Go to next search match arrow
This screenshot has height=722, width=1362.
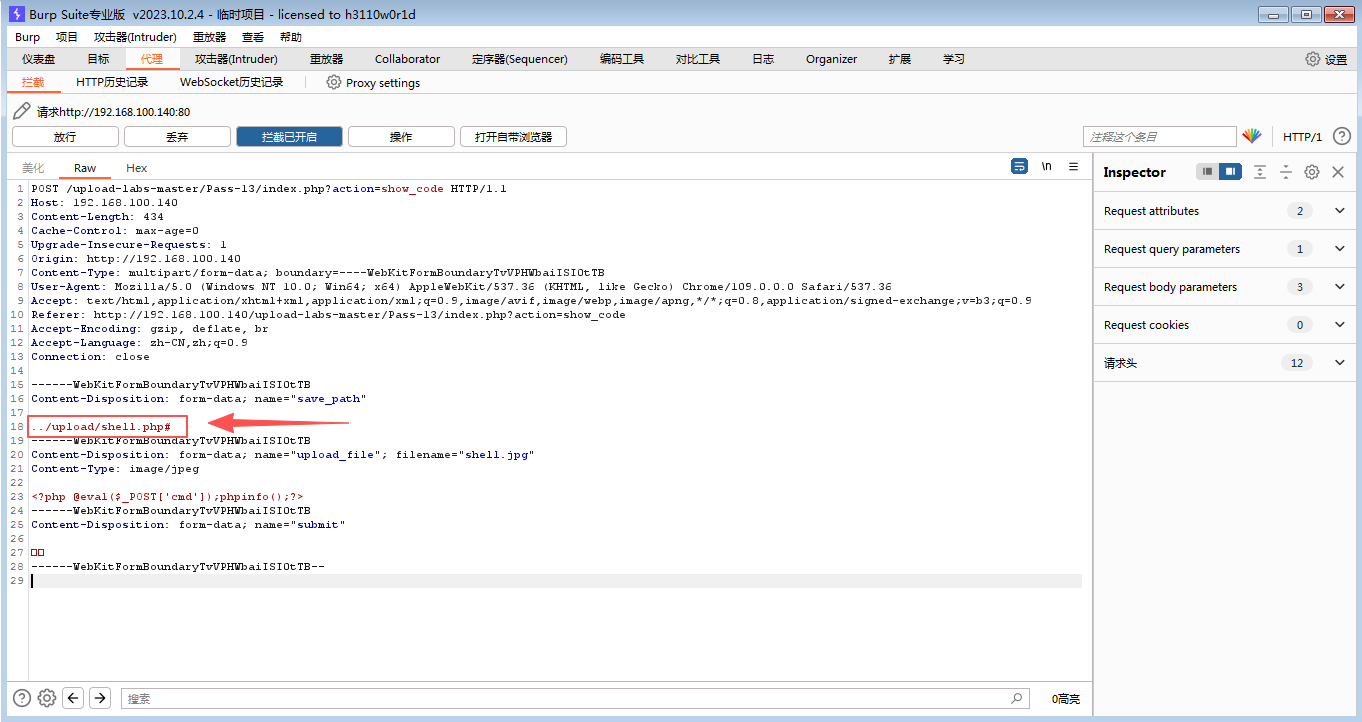99,698
